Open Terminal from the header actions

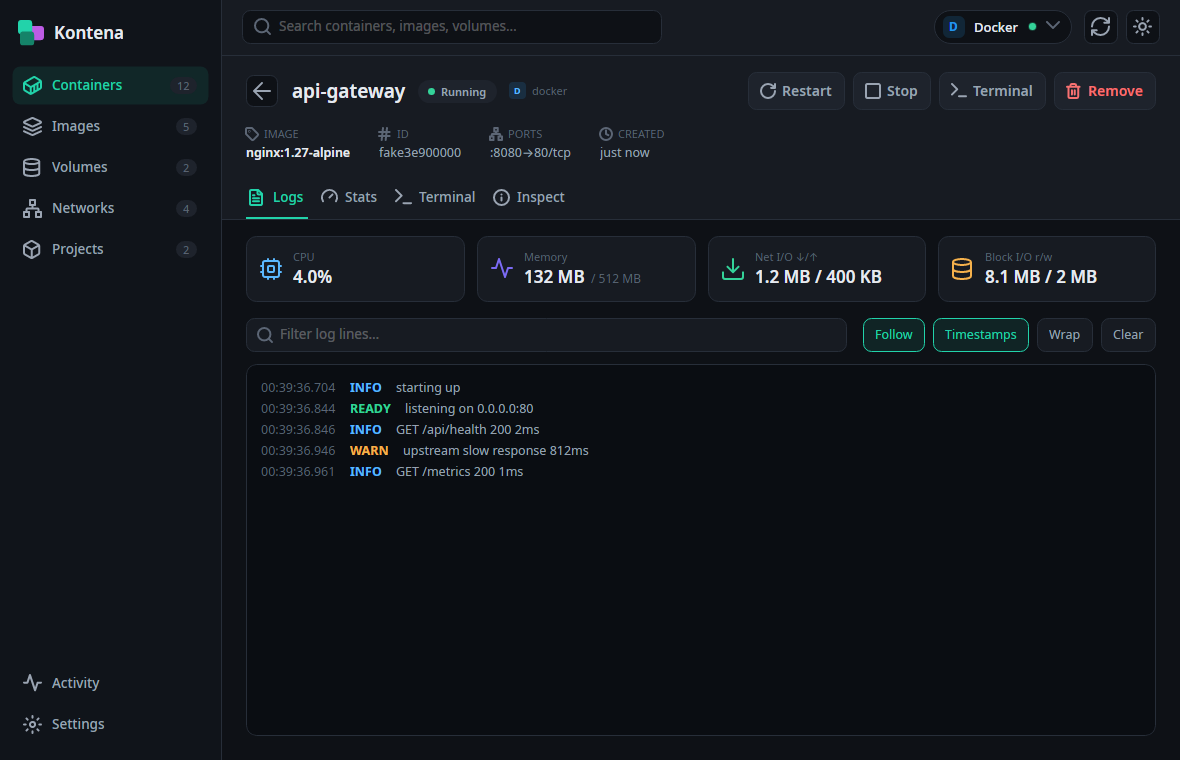tap(992, 91)
